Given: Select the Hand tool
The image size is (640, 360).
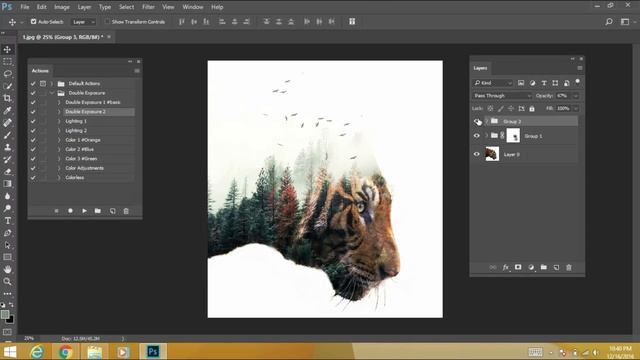Looking at the screenshot, I should click(x=7, y=269).
